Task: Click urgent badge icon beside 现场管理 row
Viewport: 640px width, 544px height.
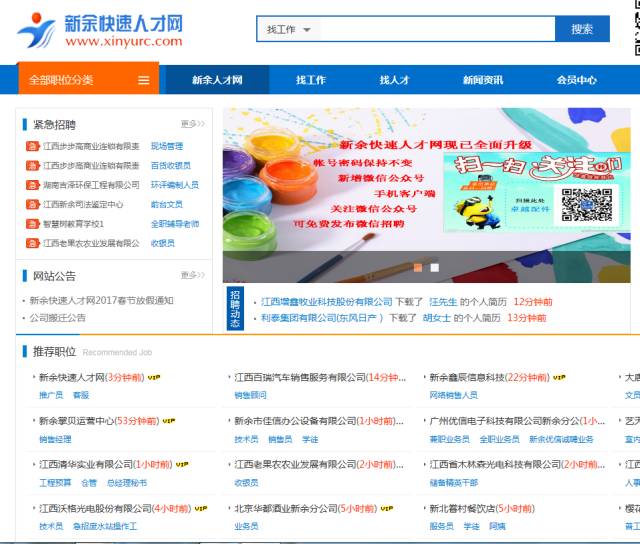Action: pos(32,146)
